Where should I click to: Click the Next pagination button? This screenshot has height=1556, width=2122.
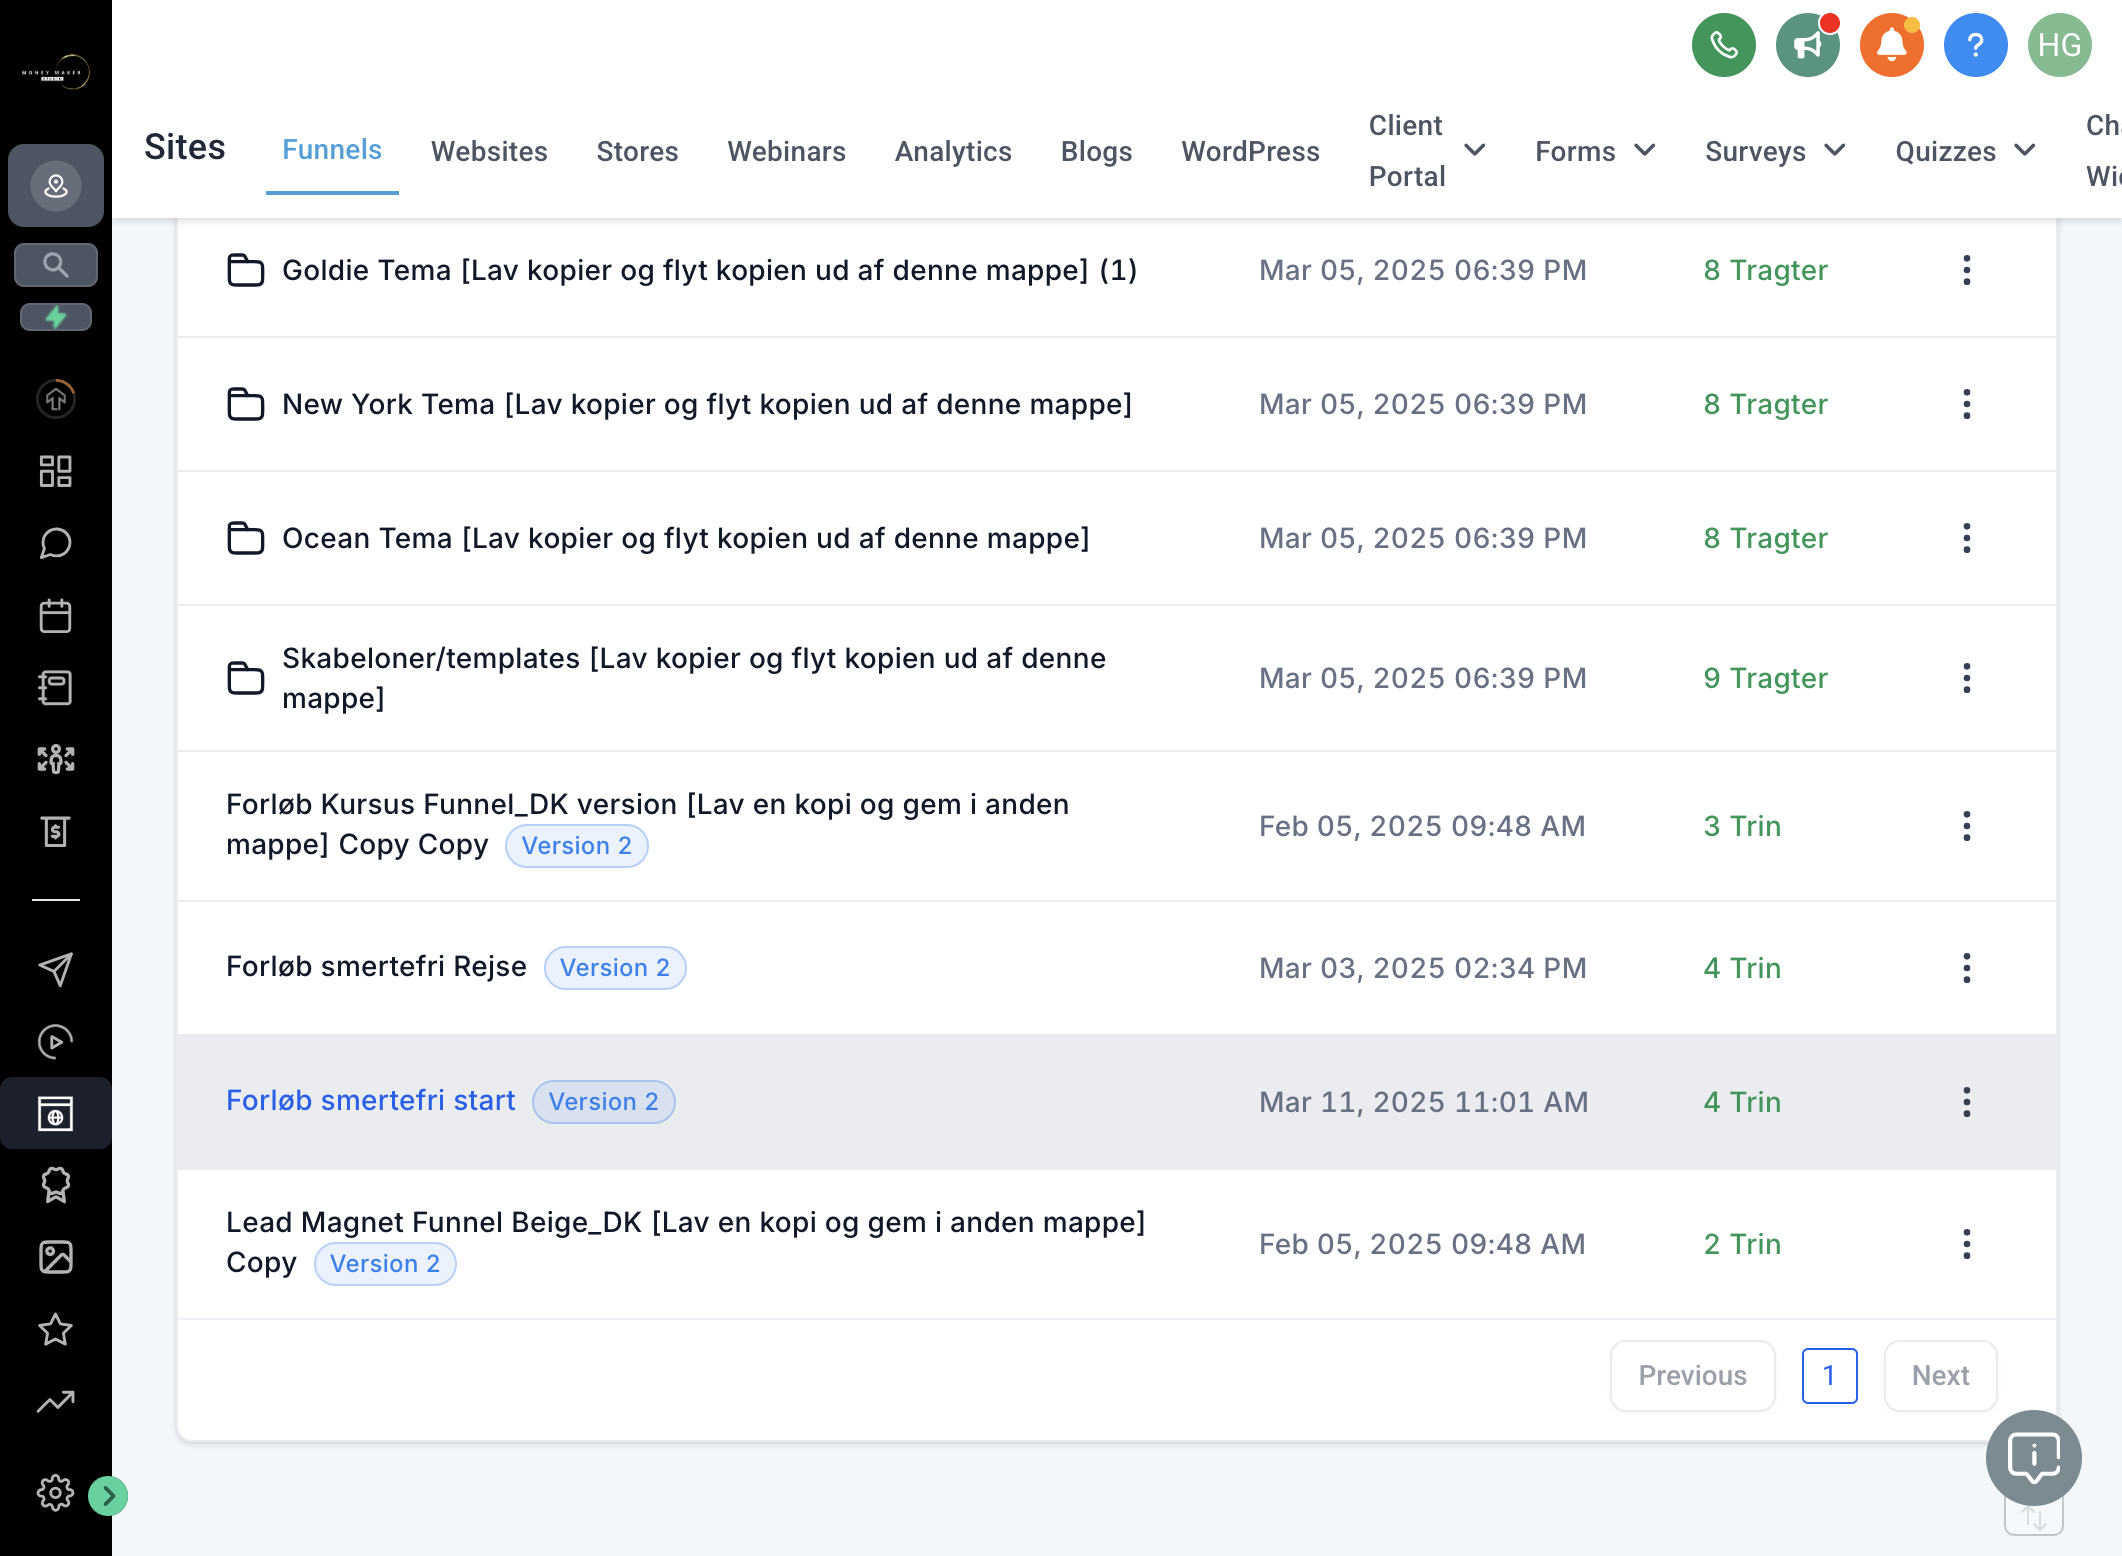tap(1940, 1376)
